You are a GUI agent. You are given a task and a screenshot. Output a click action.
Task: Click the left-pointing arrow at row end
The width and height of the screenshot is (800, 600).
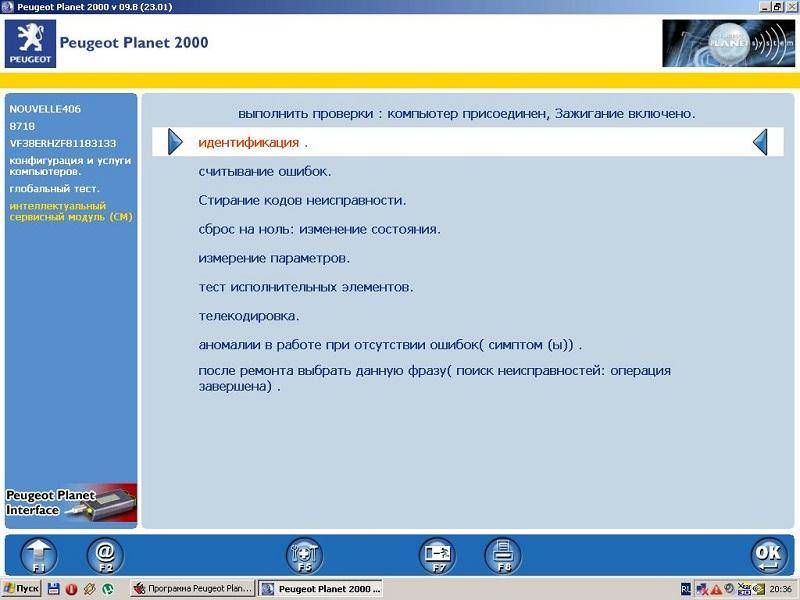pos(760,142)
